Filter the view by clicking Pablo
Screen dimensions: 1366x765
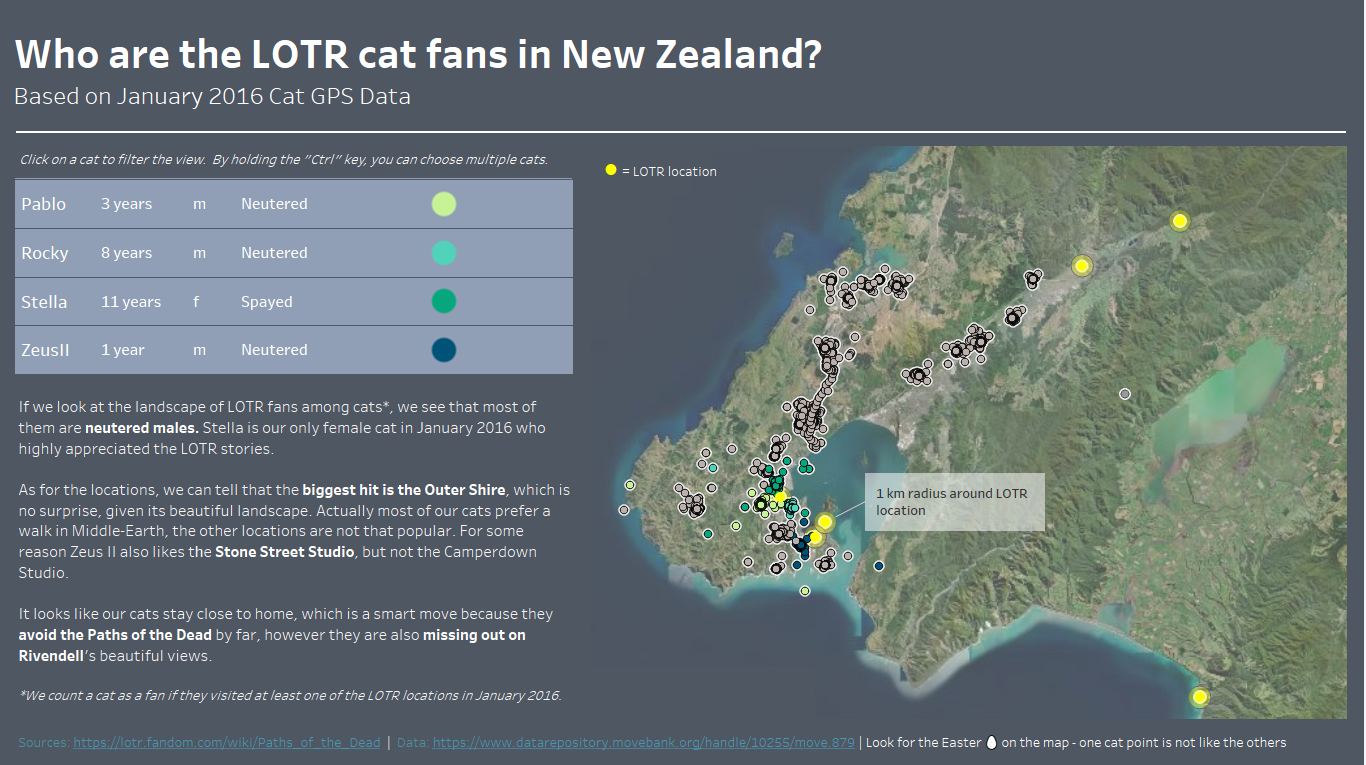pos(44,204)
